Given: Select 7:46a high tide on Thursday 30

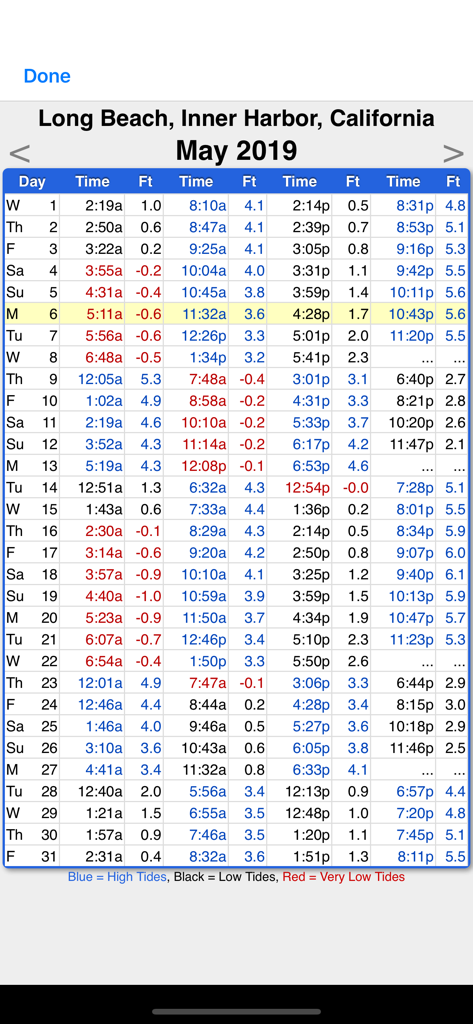Looking at the screenshot, I should (208, 835).
